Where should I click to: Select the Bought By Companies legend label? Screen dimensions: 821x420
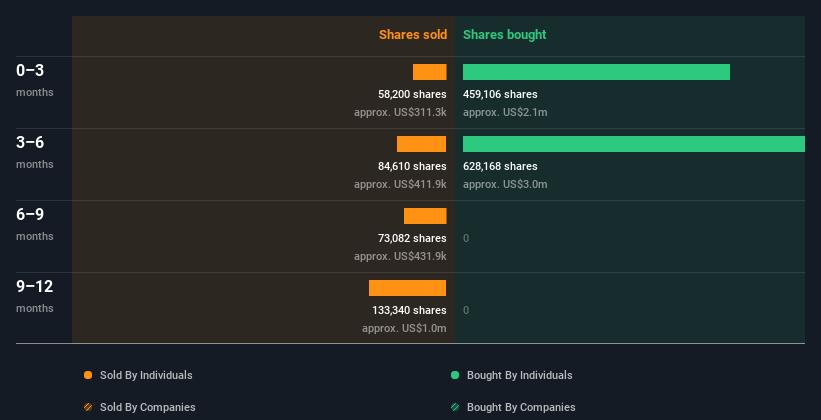pyautogui.click(x=521, y=407)
